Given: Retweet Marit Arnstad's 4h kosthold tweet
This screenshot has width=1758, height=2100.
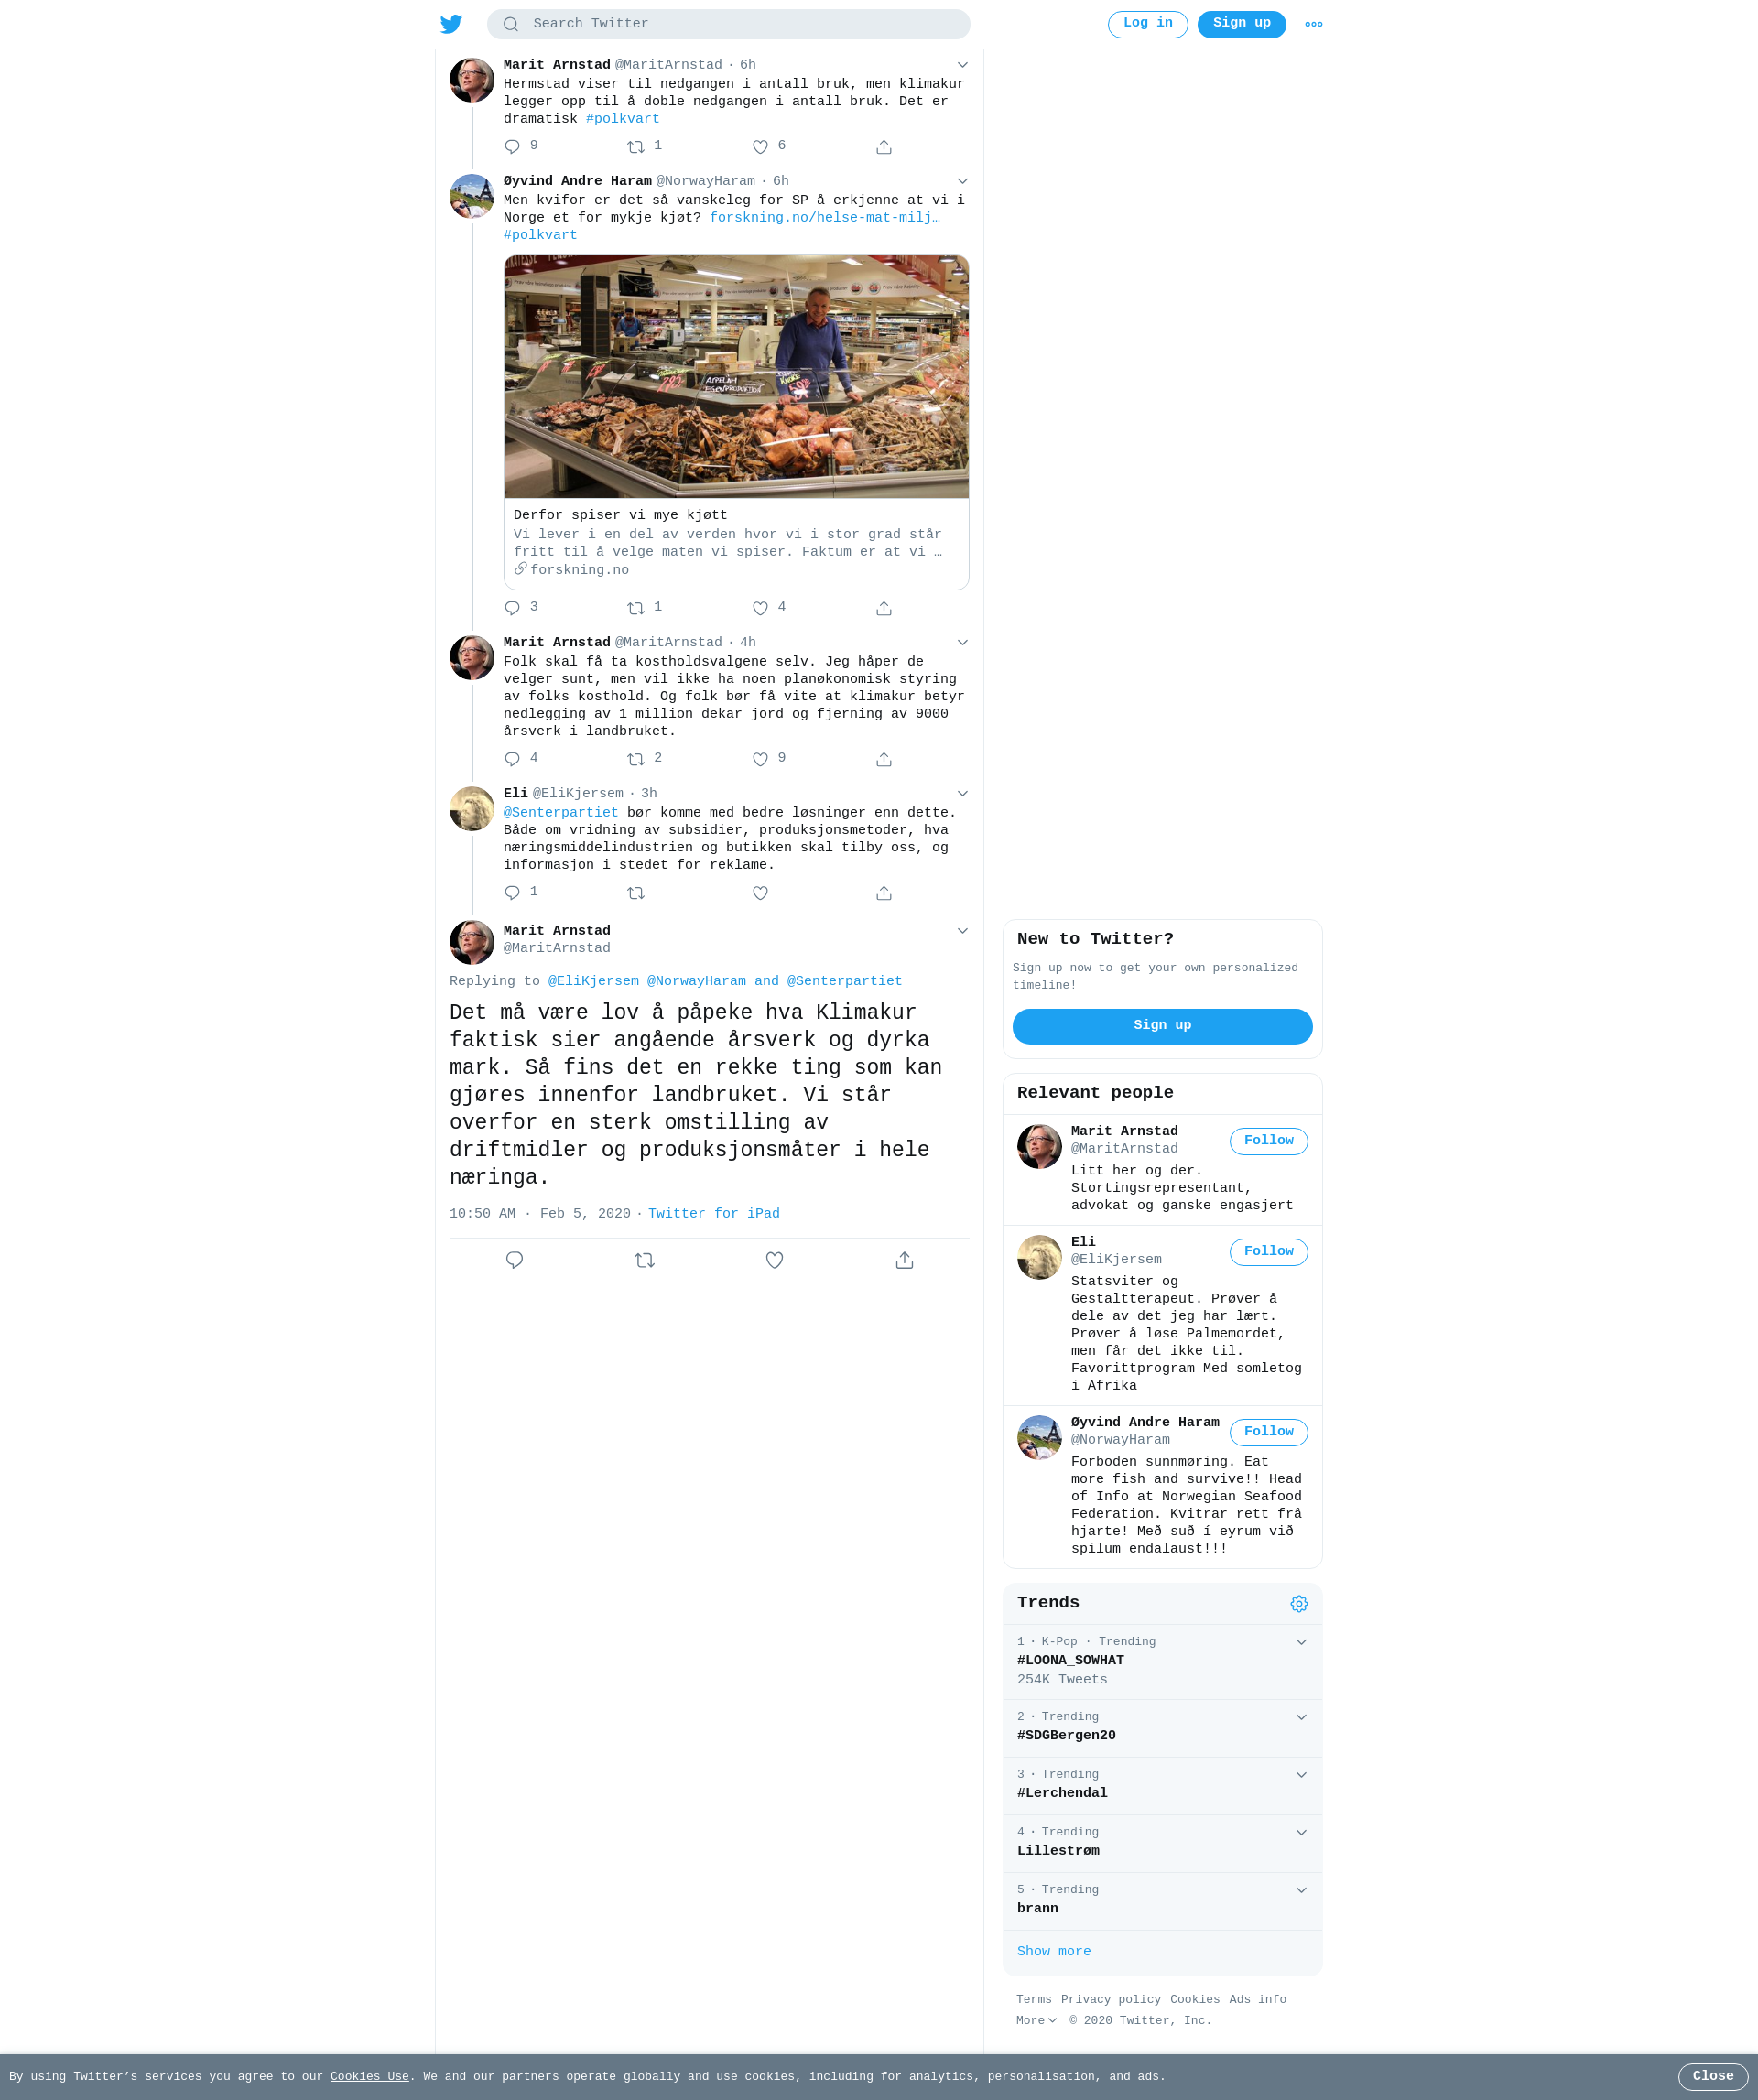Looking at the screenshot, I should point(635,759).
